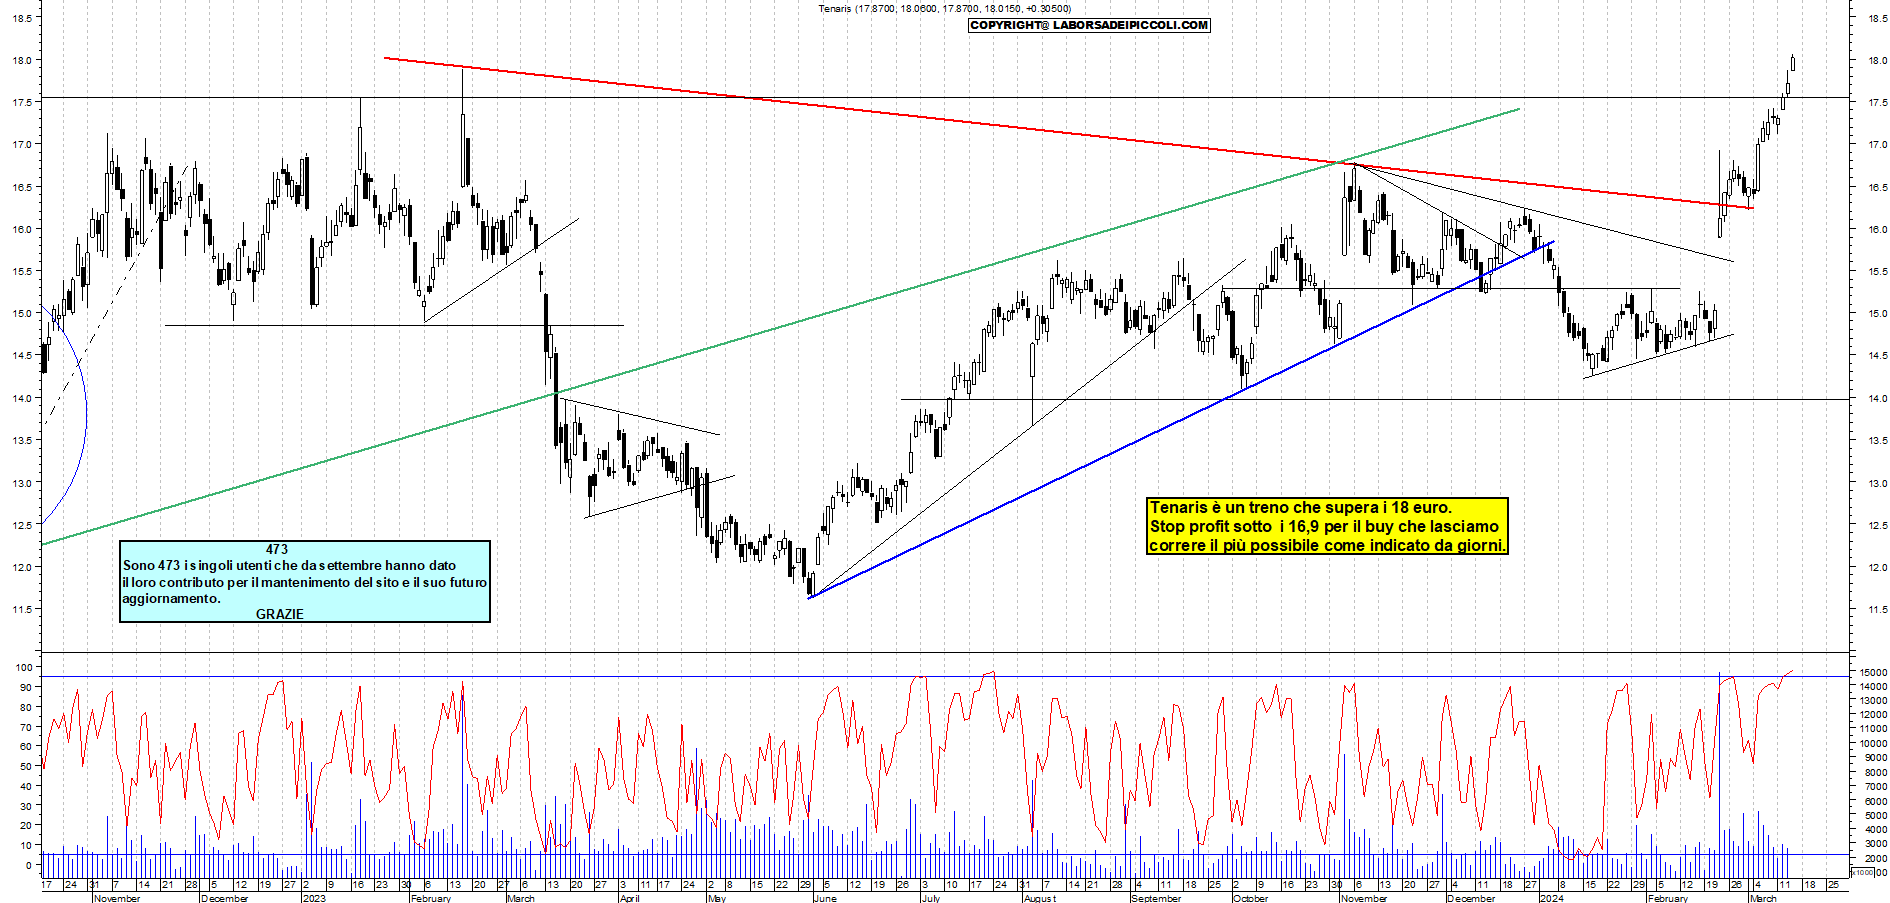Click the '70' oscillator axis value
The width and height of the screenshot is (1890, 903).
tap(26, 727)
